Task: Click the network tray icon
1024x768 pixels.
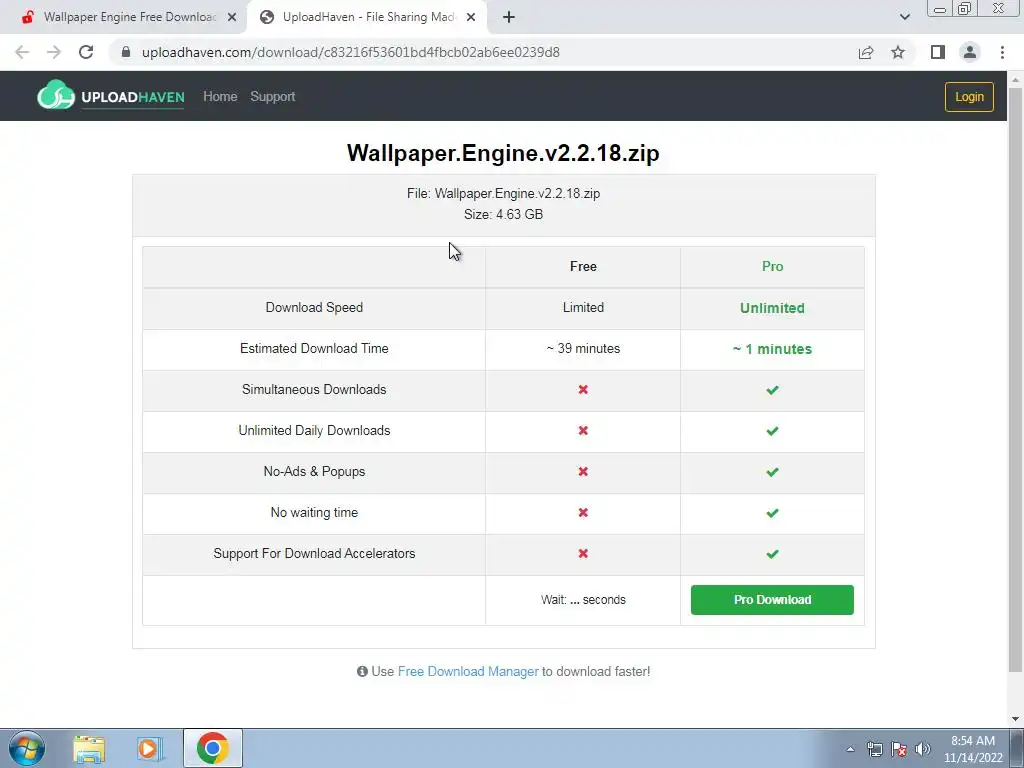Action: pos(875,749)
